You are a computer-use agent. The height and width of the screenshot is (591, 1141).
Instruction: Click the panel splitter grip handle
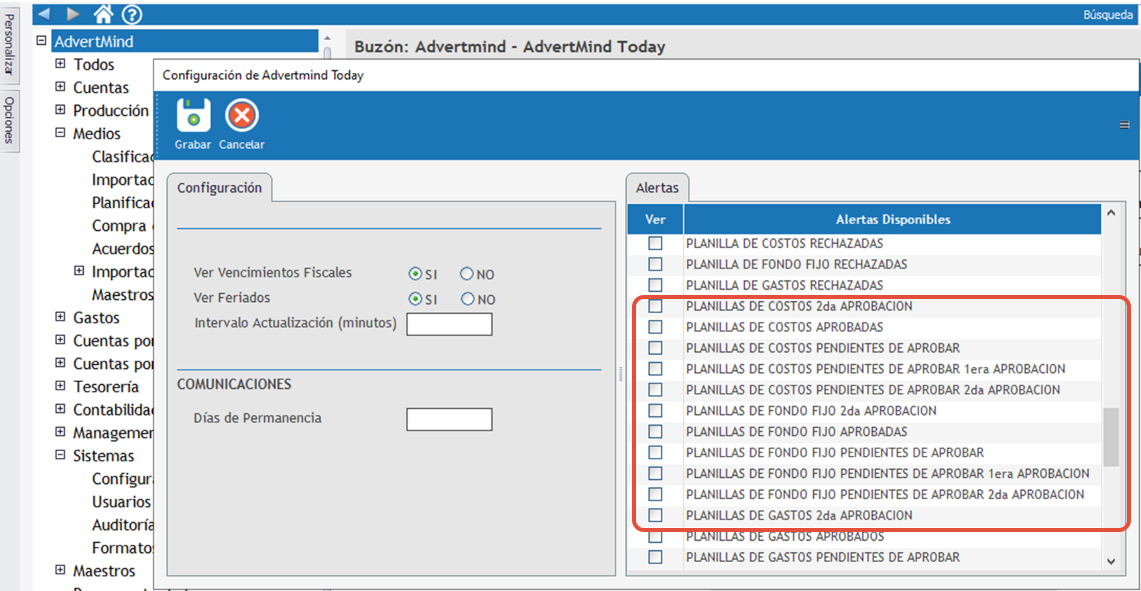620,373
